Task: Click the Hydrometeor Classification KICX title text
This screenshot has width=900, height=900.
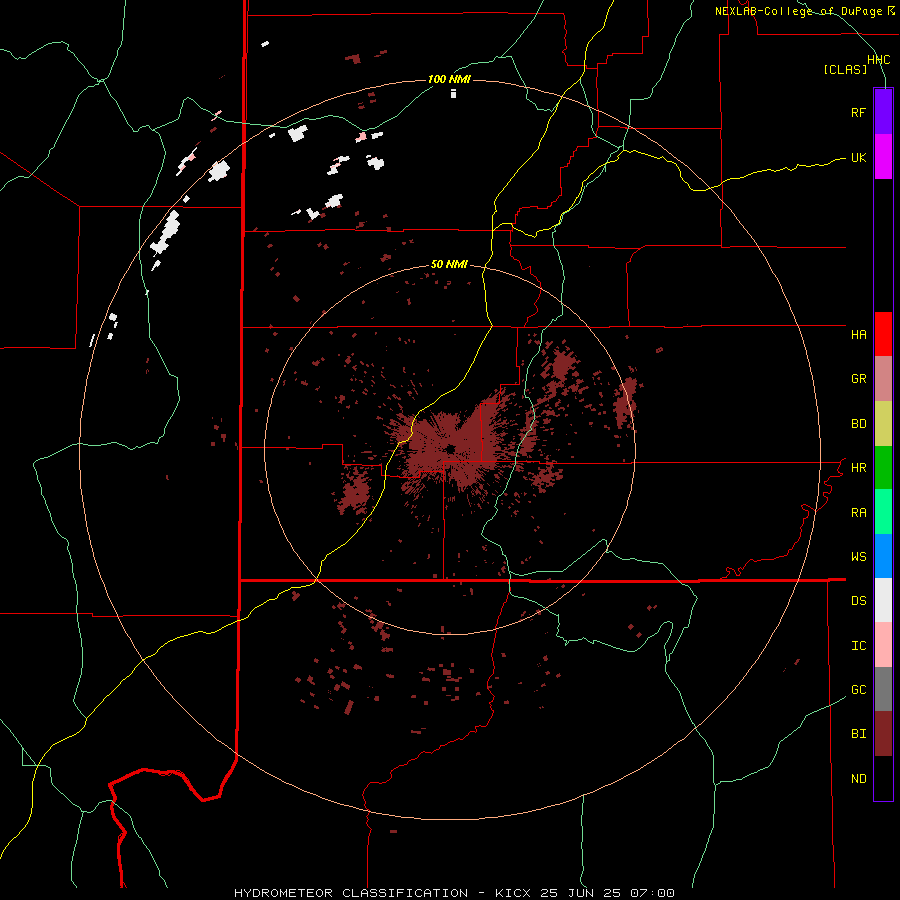Action: [455, 893]
